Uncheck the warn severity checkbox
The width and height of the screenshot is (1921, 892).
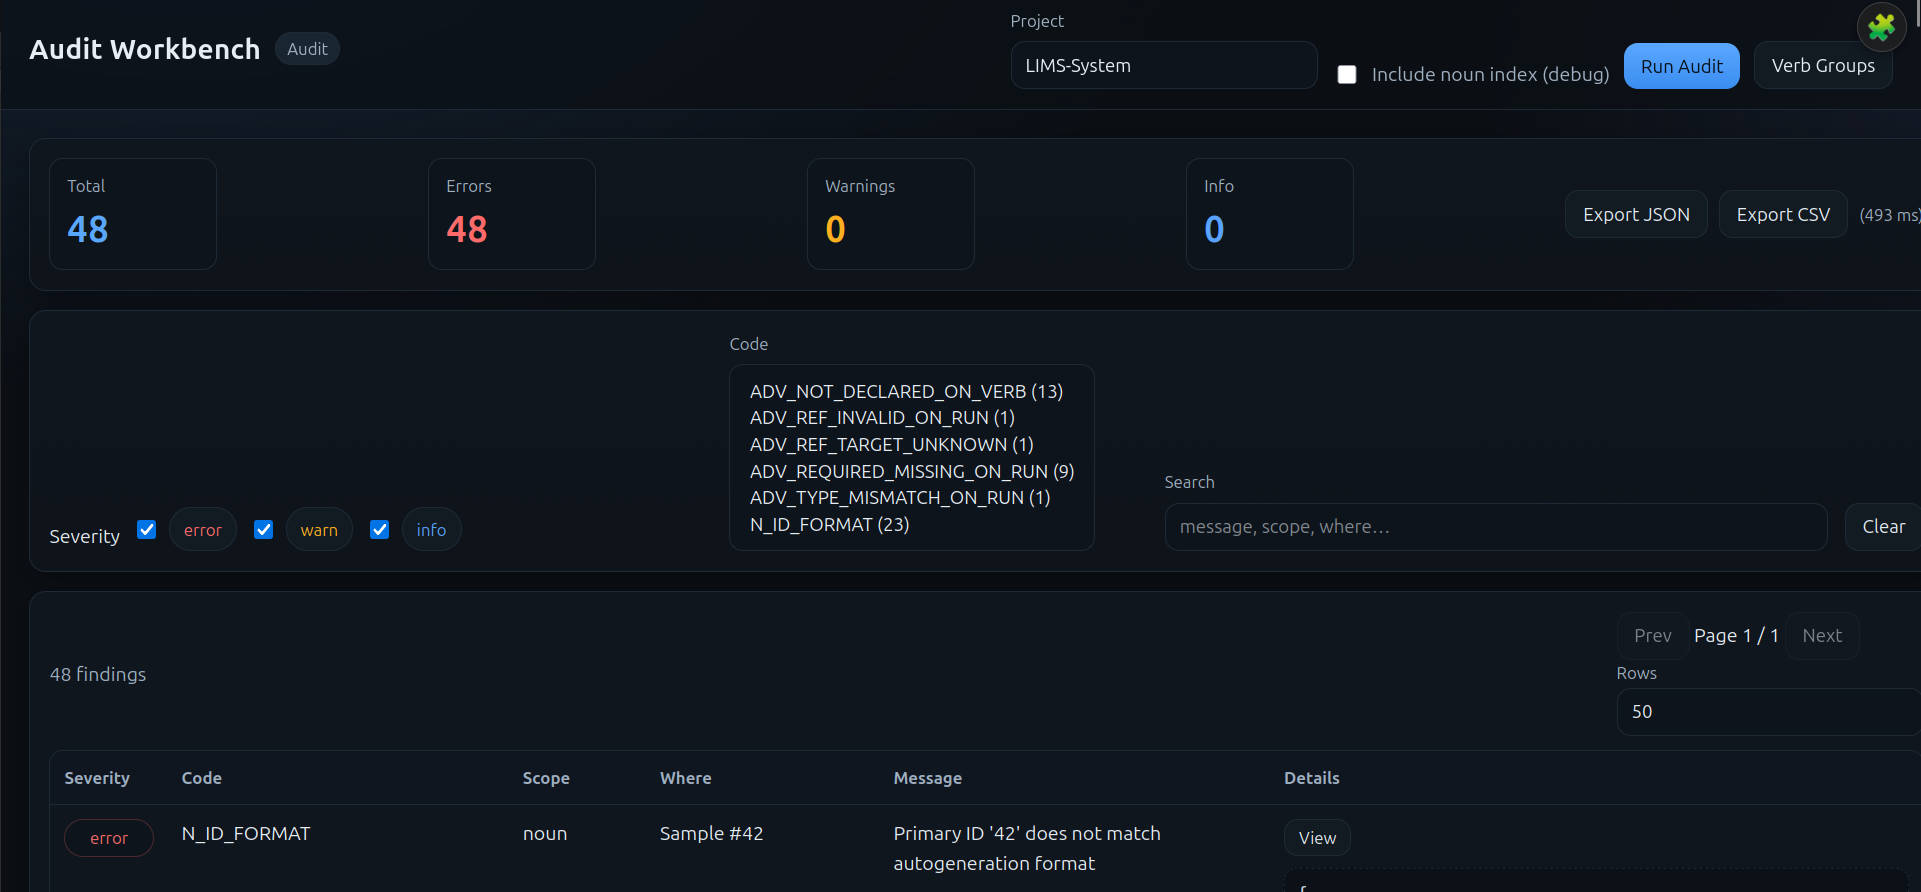[x=263, y=530]
